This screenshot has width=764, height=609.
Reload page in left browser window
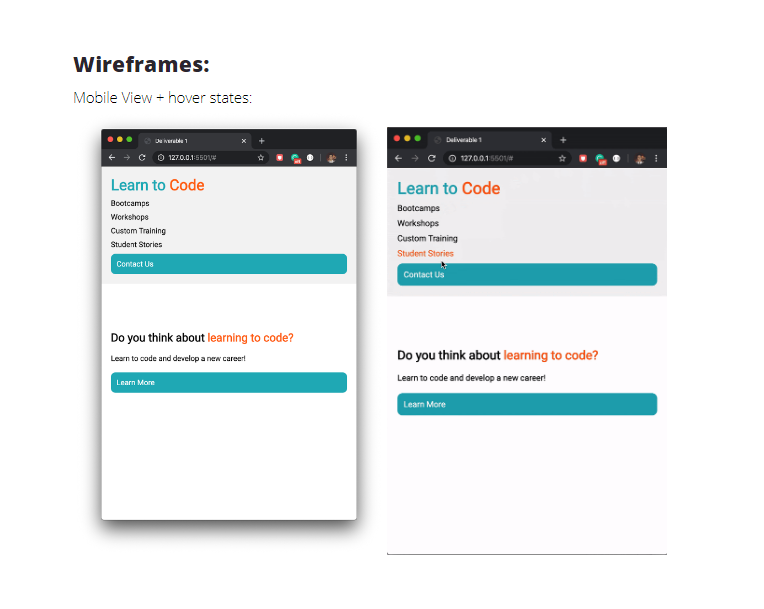point(142,157)
